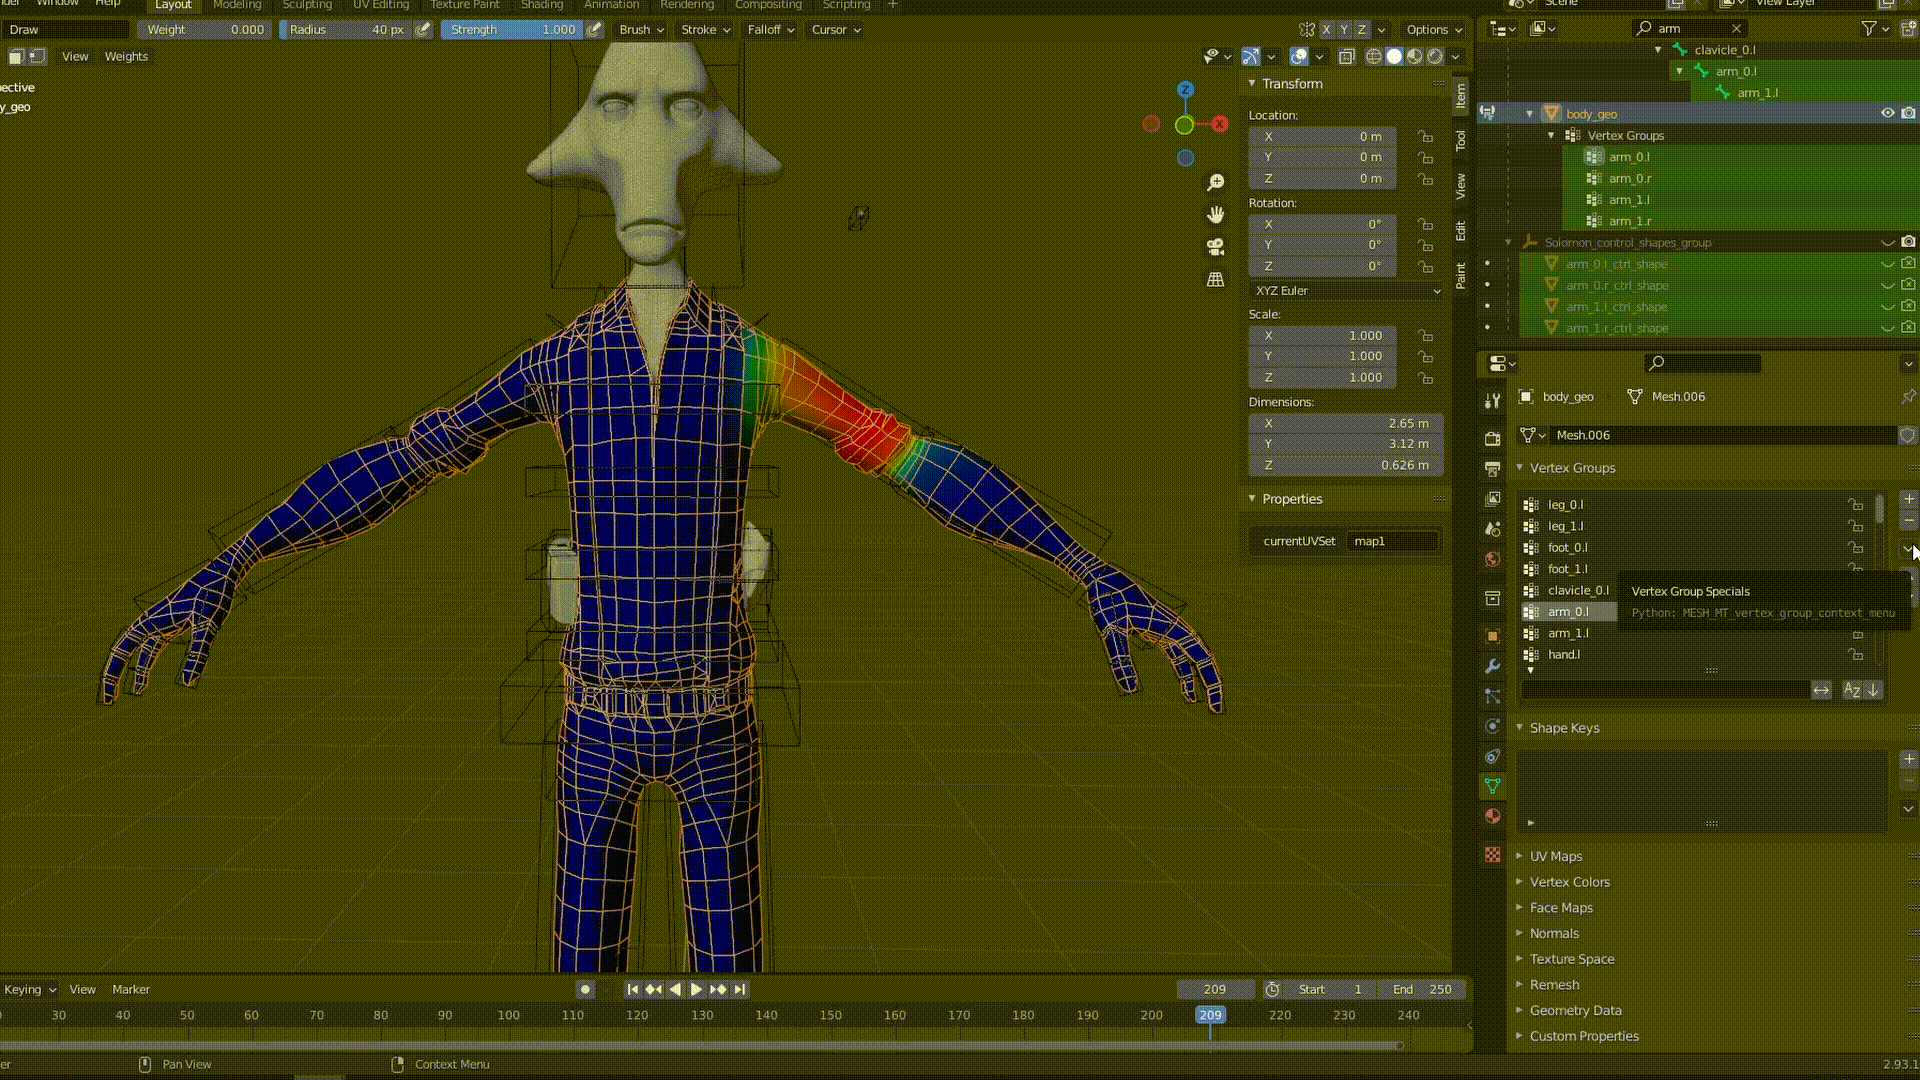Open the XYZ Euler rotation mode dropdown
Image resolution: width=1920 pixels, height=1080 pixels.
(1346, 290)
